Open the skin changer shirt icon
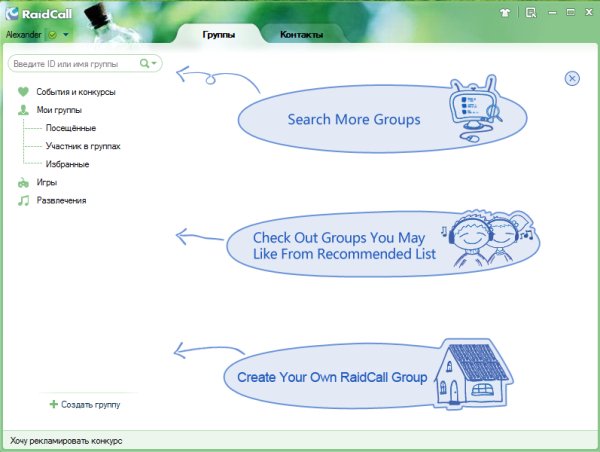This screenshot has width=600, height=452. [x=505, y=13]
